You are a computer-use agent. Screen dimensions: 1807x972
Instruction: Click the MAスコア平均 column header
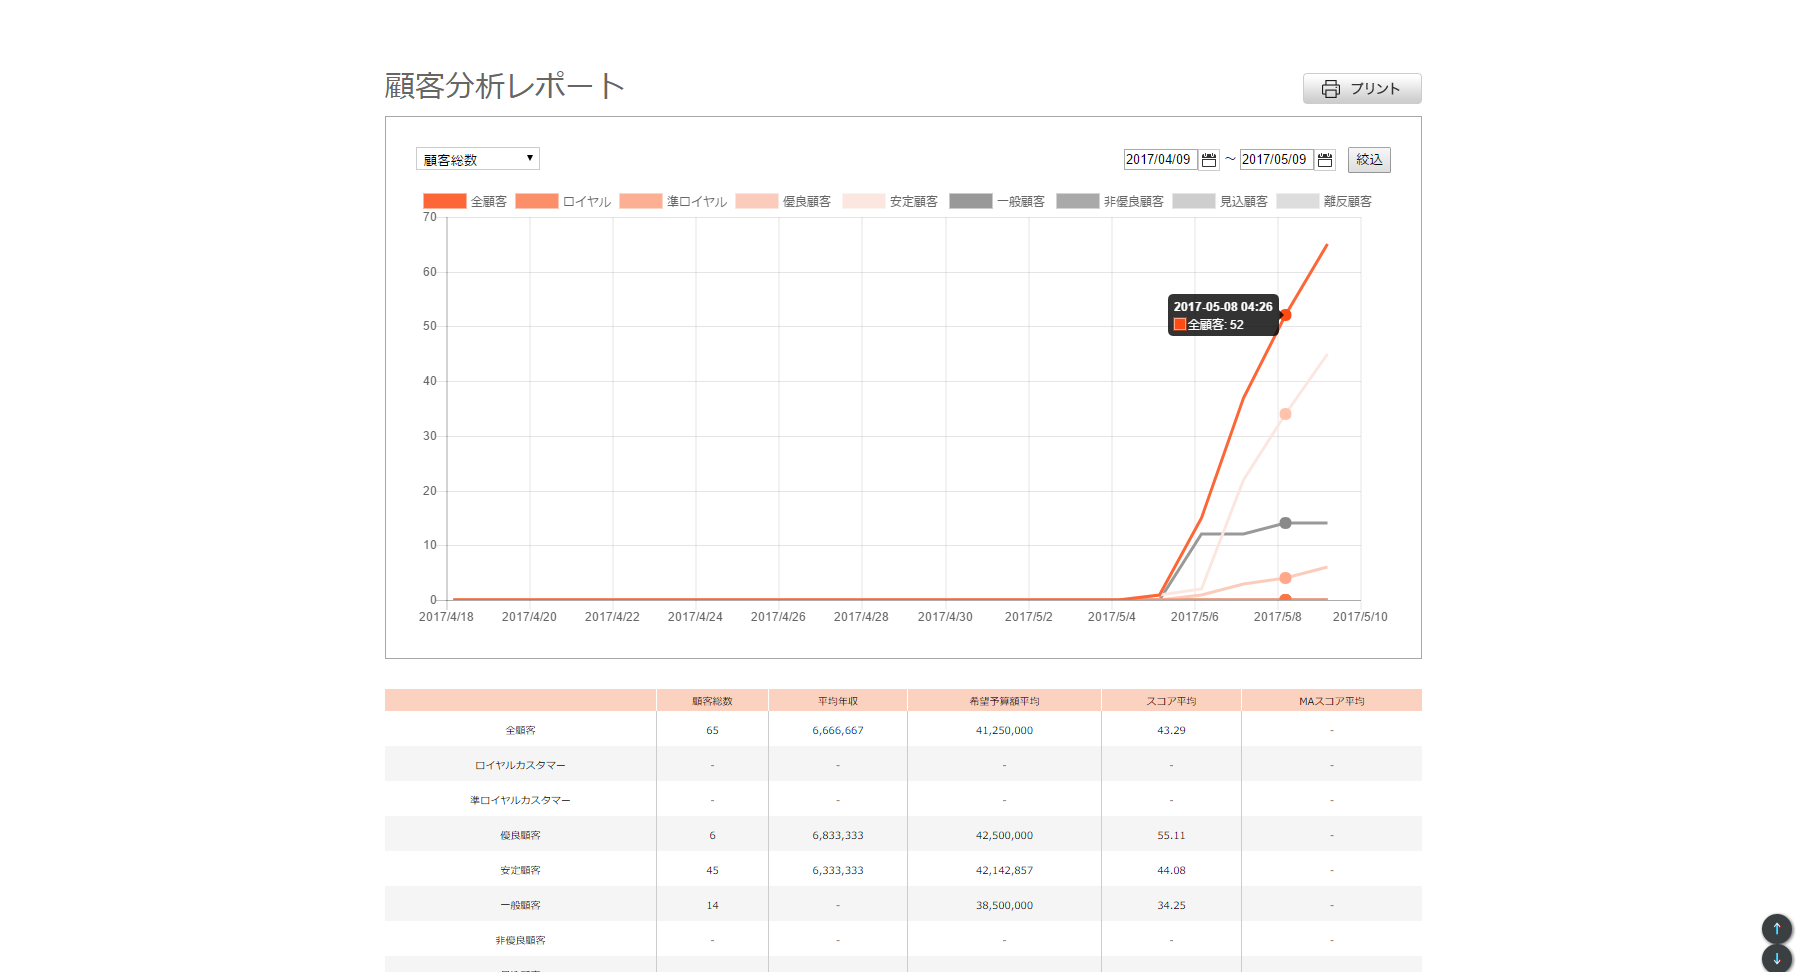point(1331,701)
